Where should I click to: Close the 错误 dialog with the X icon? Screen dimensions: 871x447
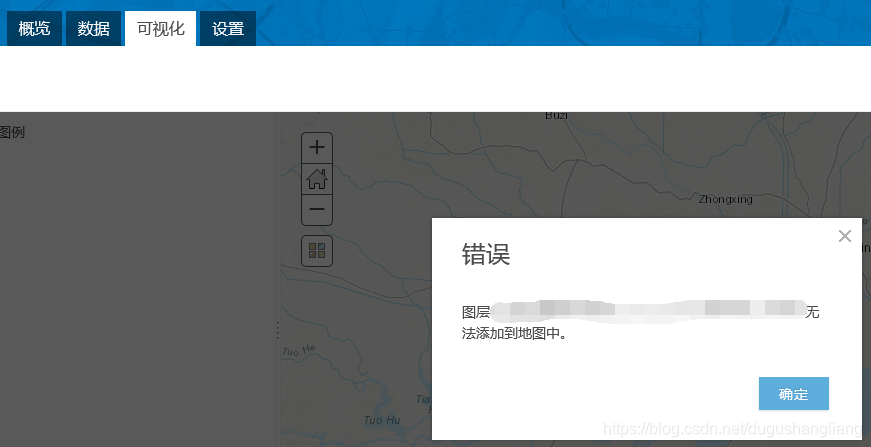point(845,236)
